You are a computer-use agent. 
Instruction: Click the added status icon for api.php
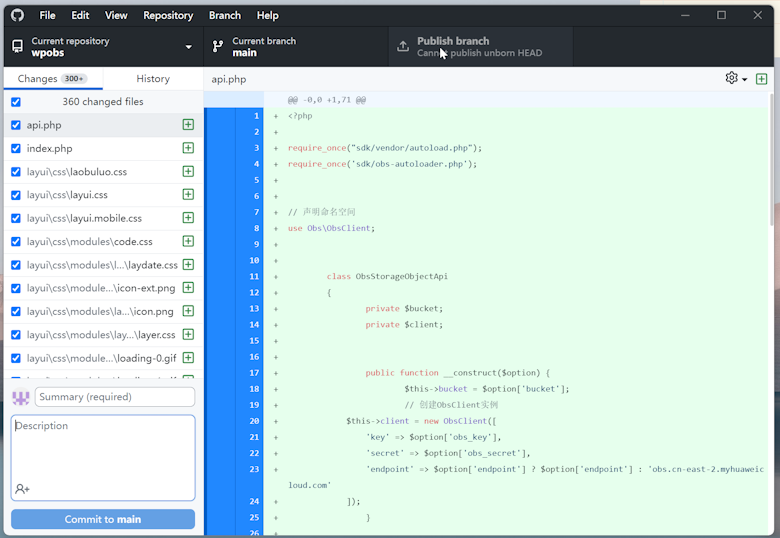(188, 125)
